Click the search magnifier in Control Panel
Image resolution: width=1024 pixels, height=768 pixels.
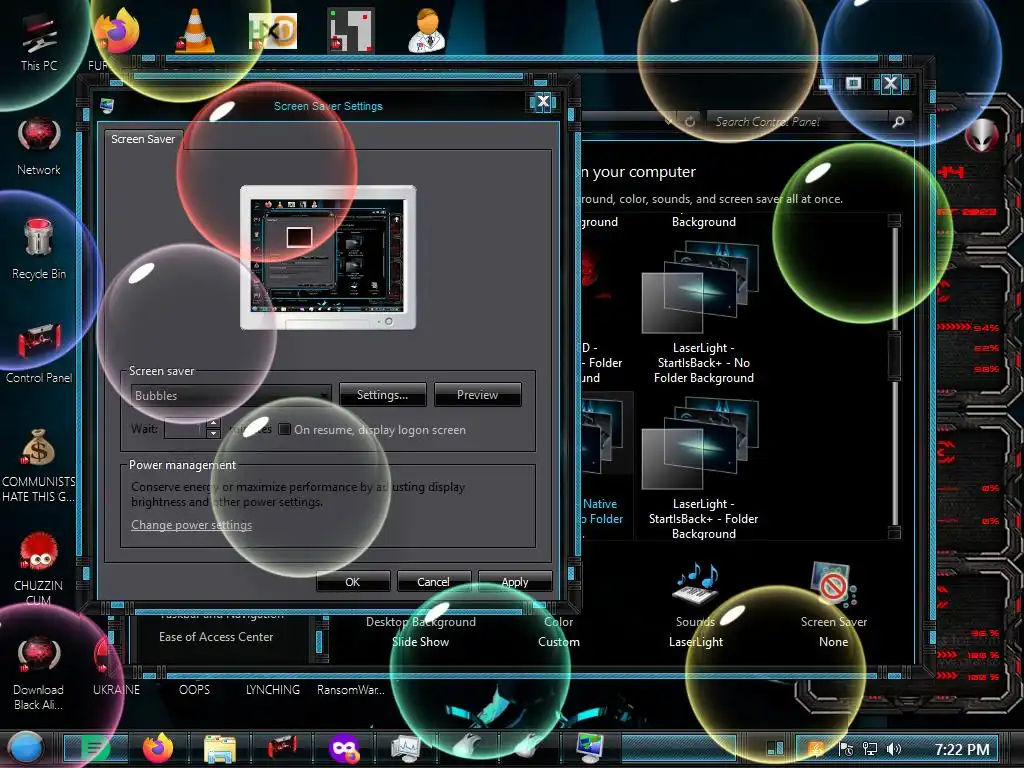click(x=899, y=121)
